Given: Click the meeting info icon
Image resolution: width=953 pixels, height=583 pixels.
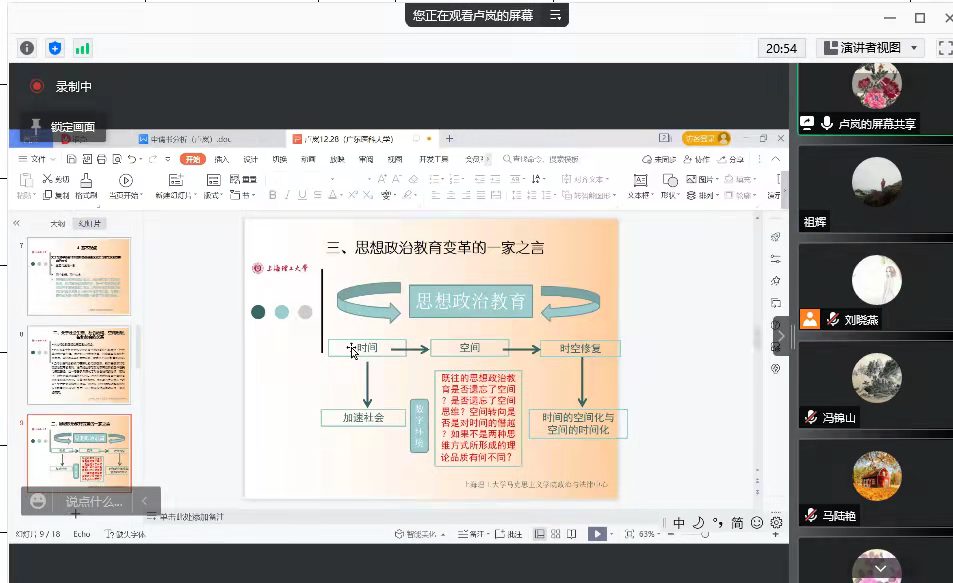Looking at the screenshot, I should click(x=27, y=48).
